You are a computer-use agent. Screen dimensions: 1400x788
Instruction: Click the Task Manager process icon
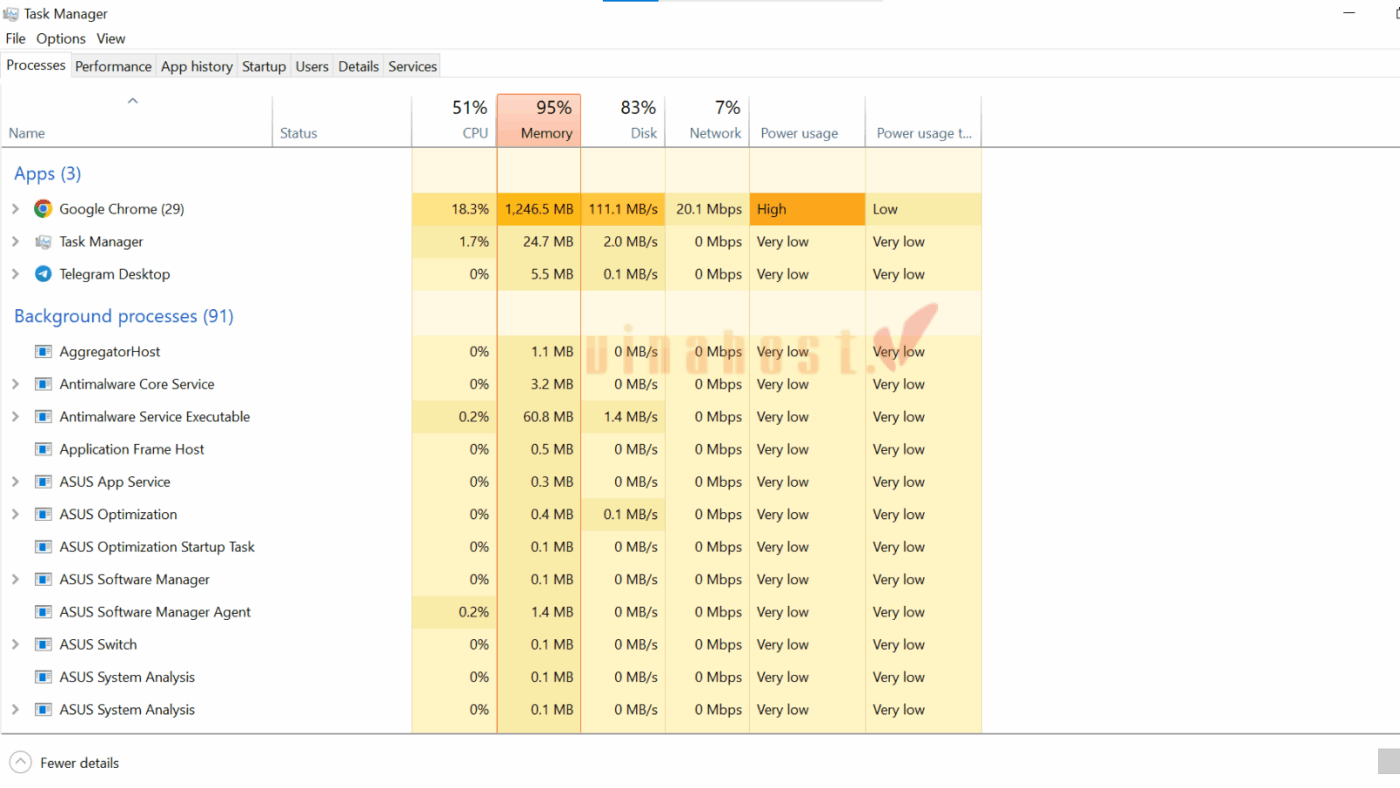click(x=43, y=242)
